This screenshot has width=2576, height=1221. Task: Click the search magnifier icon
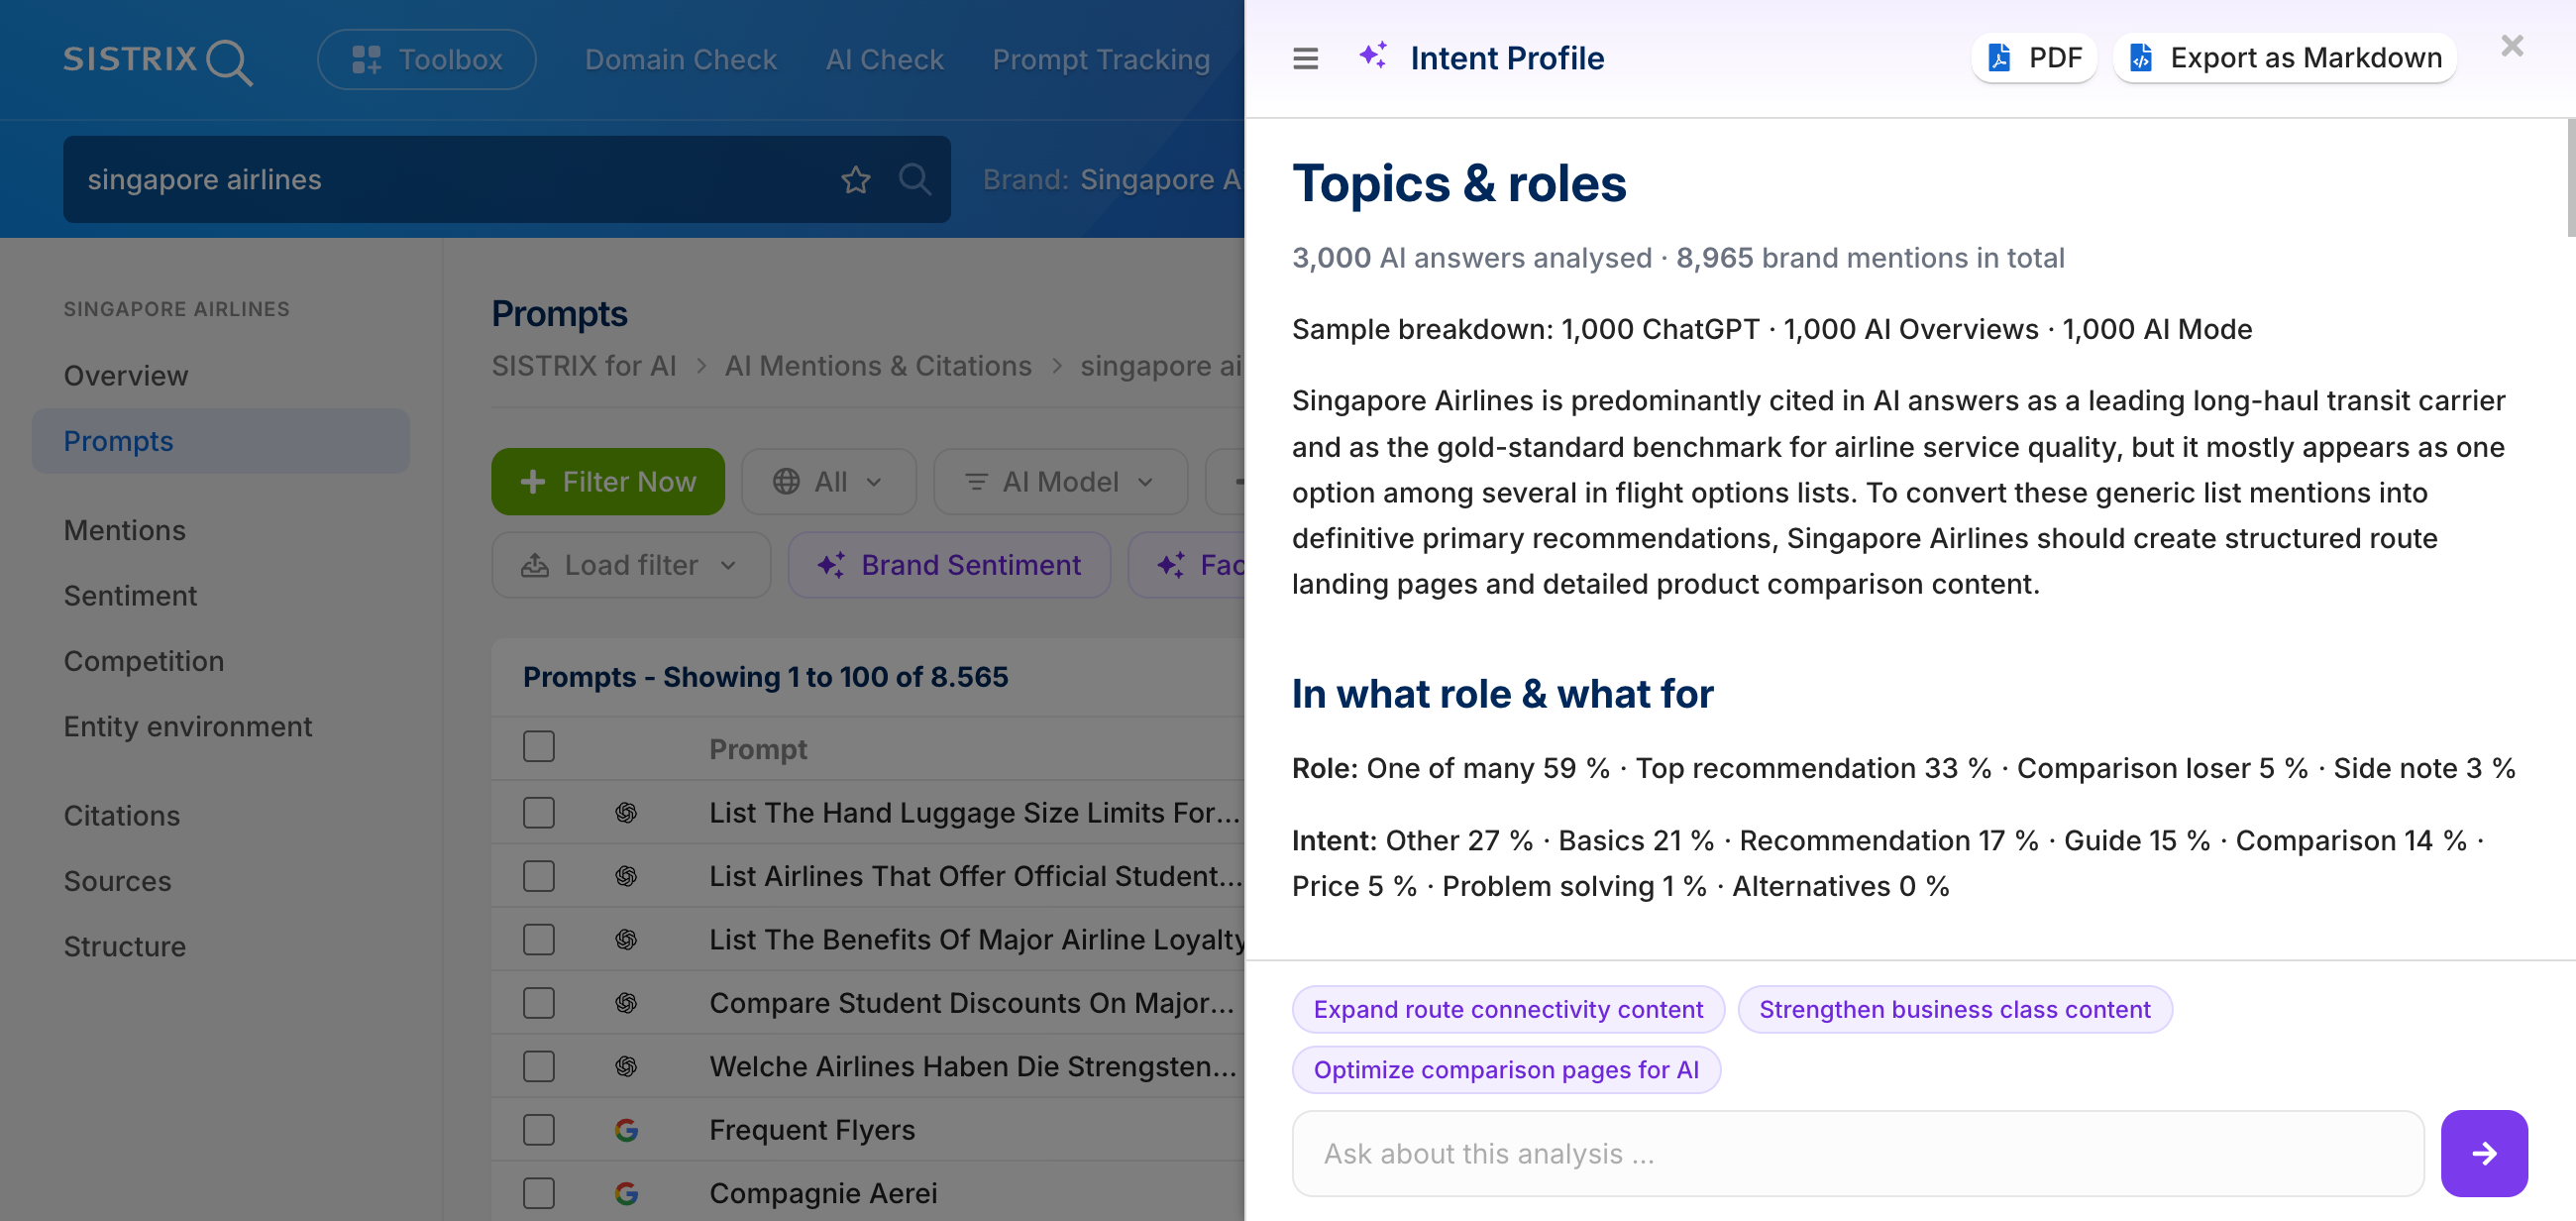point(914,180)
